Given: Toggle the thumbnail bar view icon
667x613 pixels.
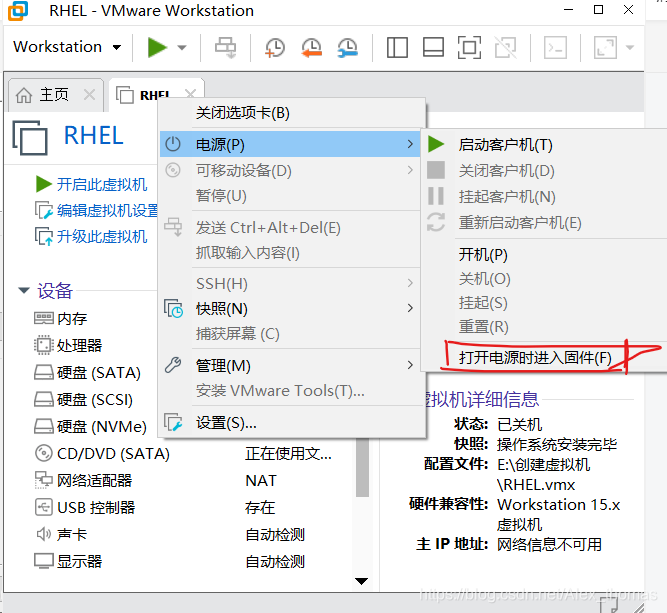Looking at the screenshot, I should point(433,47).
